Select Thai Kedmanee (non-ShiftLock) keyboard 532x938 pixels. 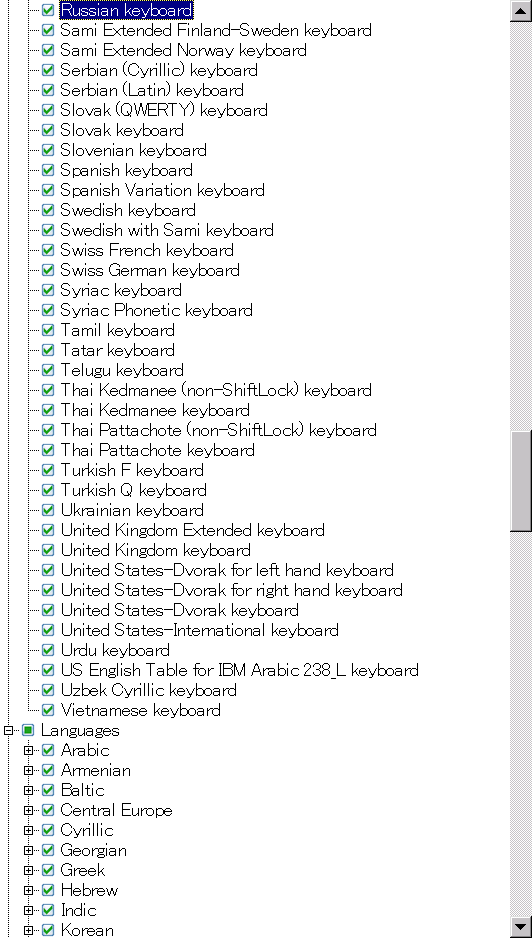click(x=216, y=391)
